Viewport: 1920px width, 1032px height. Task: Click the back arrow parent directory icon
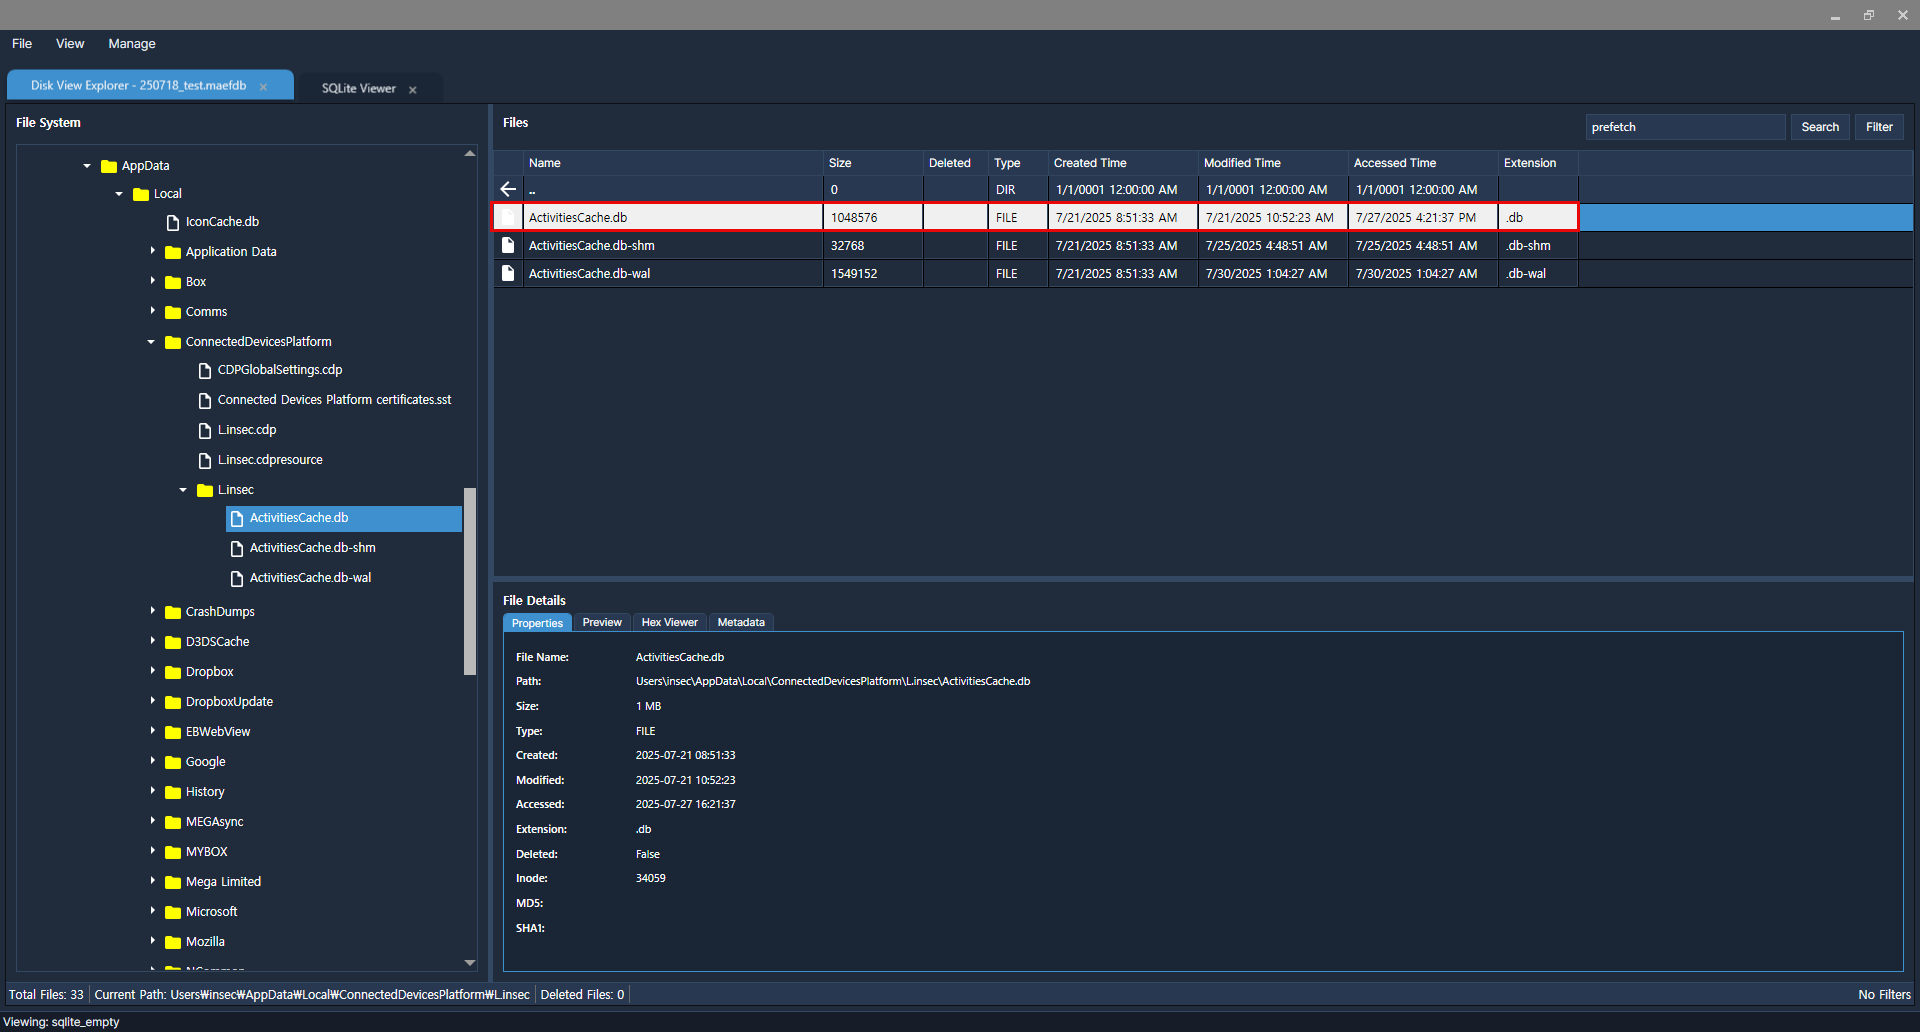[x=508, y=189]
